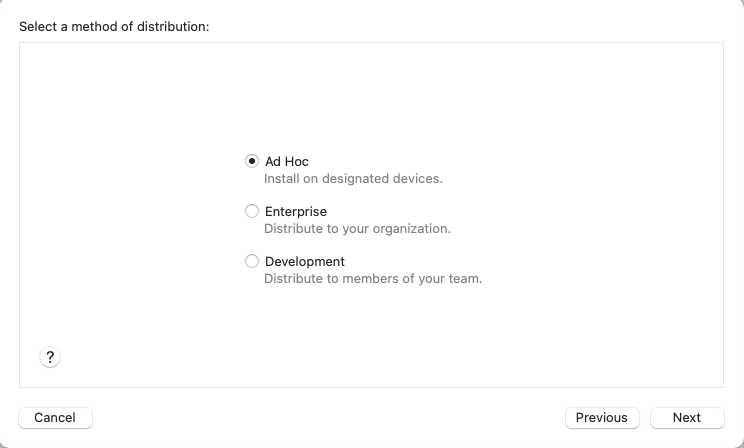This screenshot has width=744, height=448.
Task: Click the question mark help button
Action: pos(50,357)
